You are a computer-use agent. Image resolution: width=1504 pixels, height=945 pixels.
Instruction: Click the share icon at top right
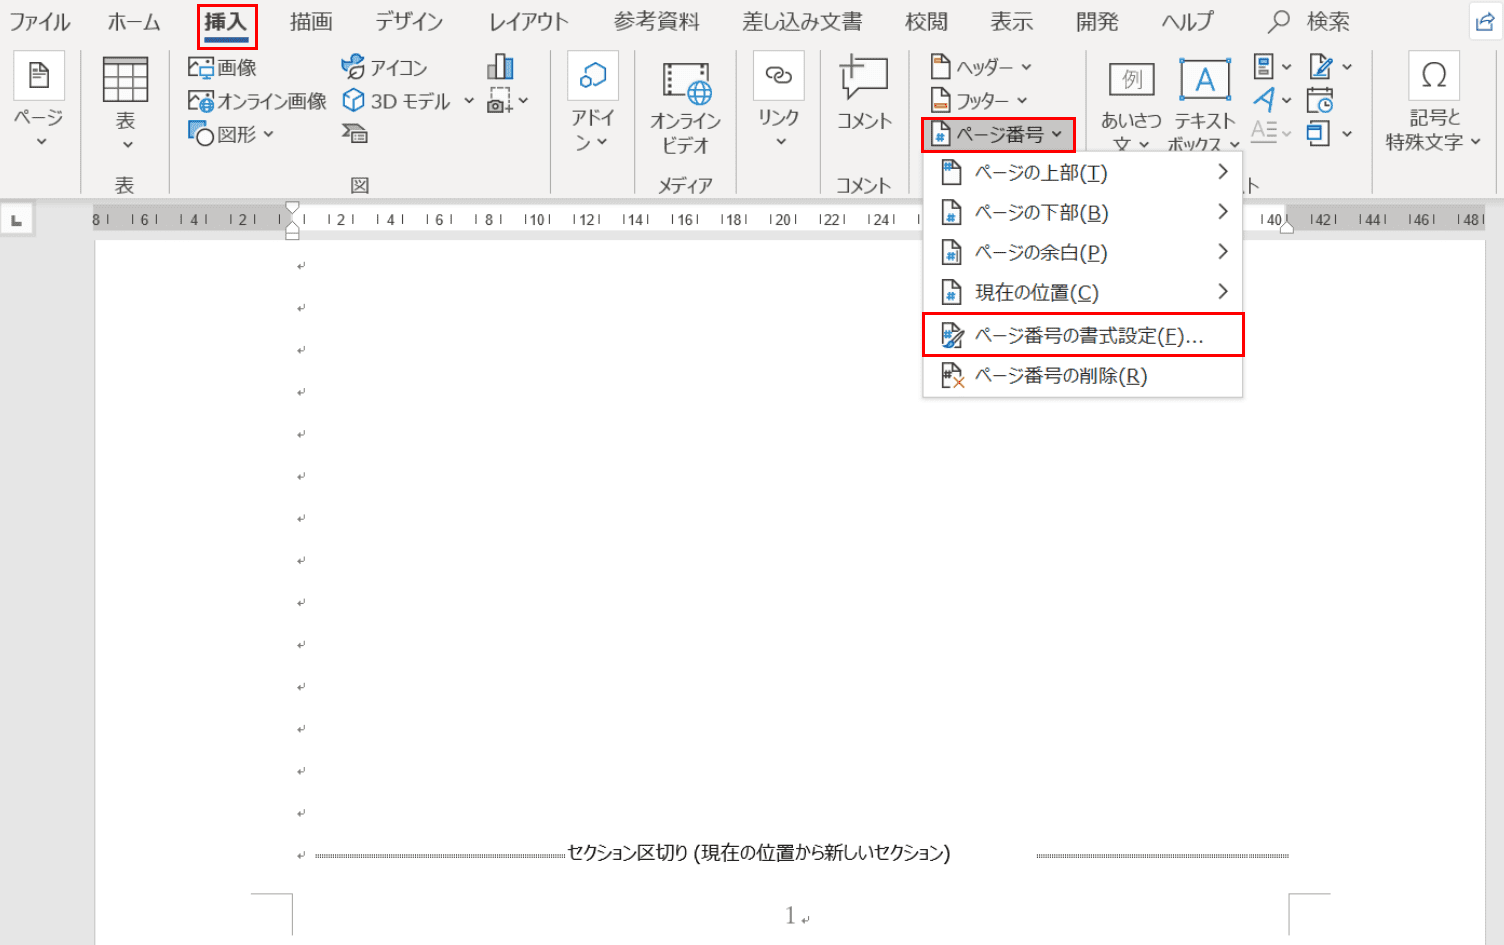click(x=1485, y=23)
